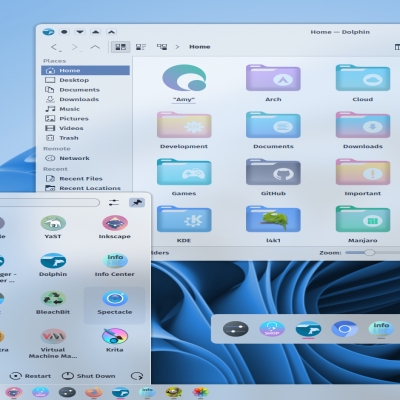The image size is (400, 400).
Task: Open the Documents folder in file view
Action: pos(273,125)
